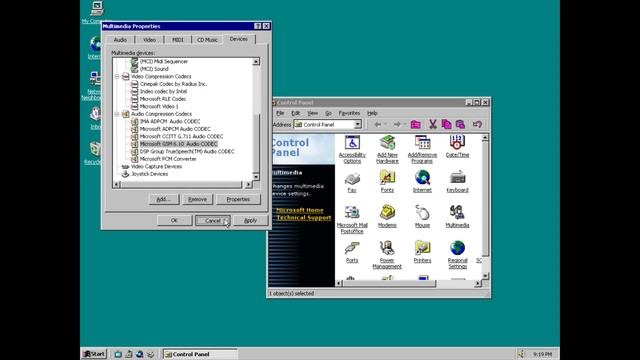This screenshot has height=360, width=640.
Task: Open the Help menu in Control Panel
Action: 372,113
